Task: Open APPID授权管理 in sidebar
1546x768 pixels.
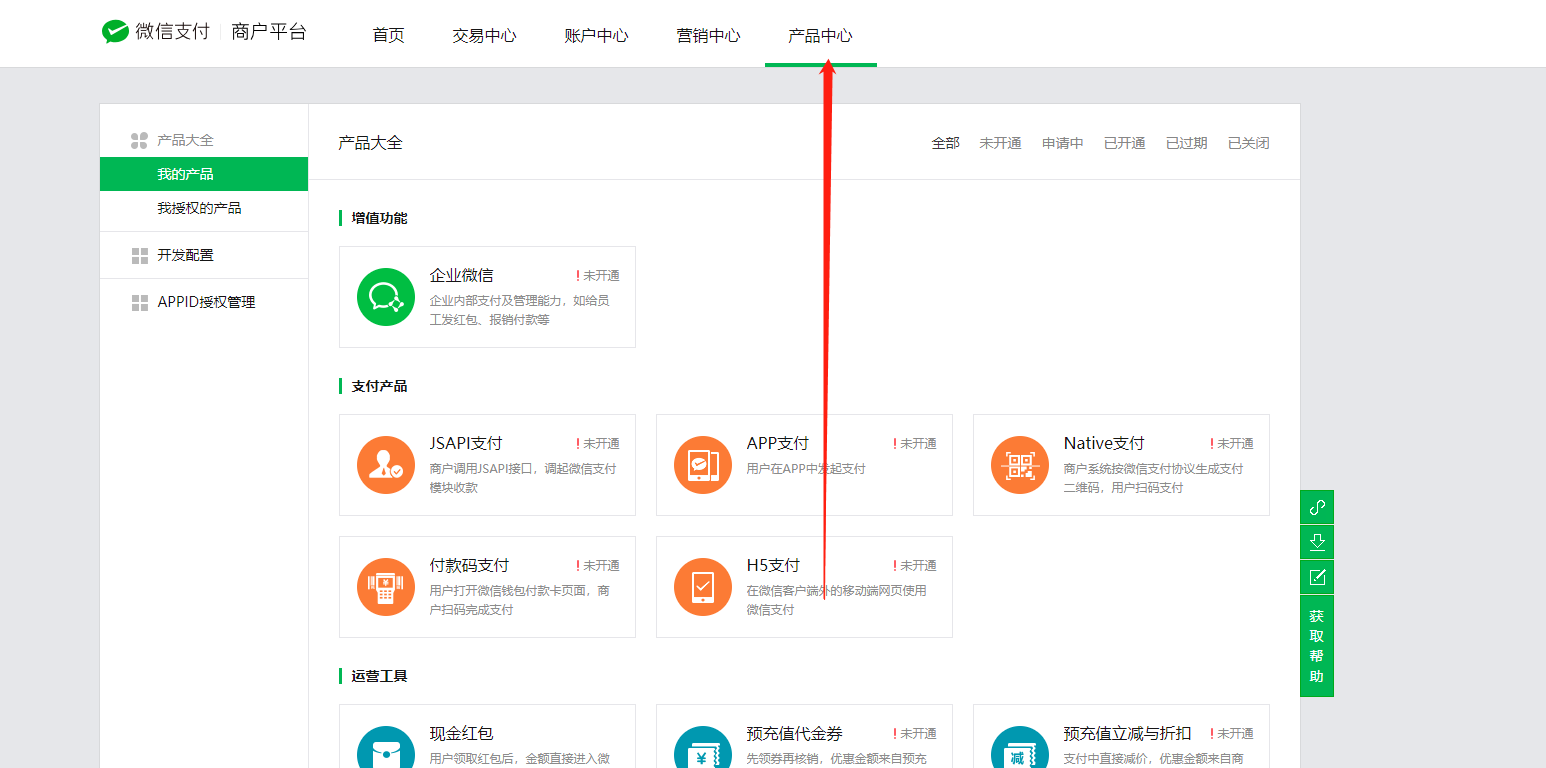Action: point(206,302)
